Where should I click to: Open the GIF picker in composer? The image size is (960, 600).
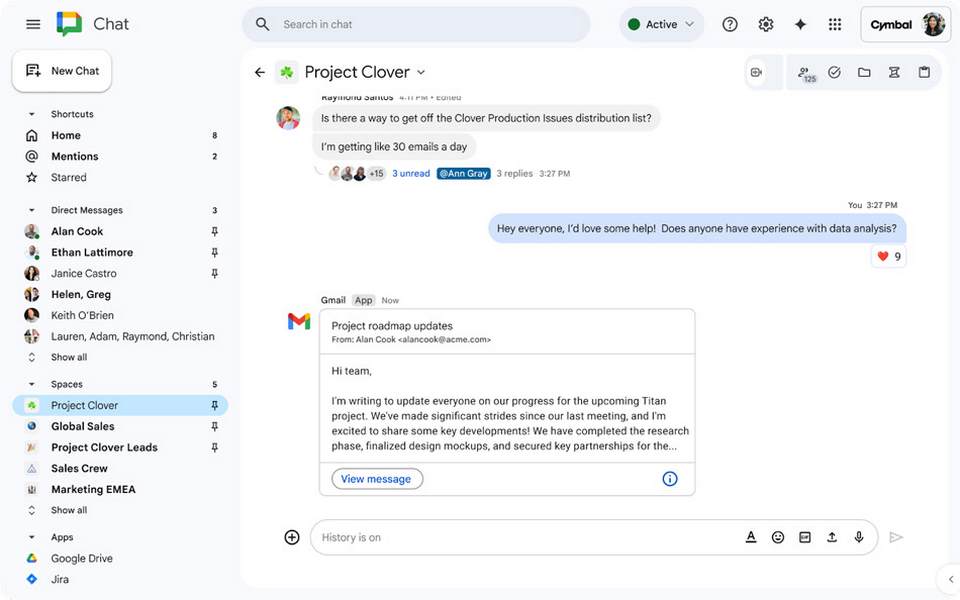click(805, 537)
